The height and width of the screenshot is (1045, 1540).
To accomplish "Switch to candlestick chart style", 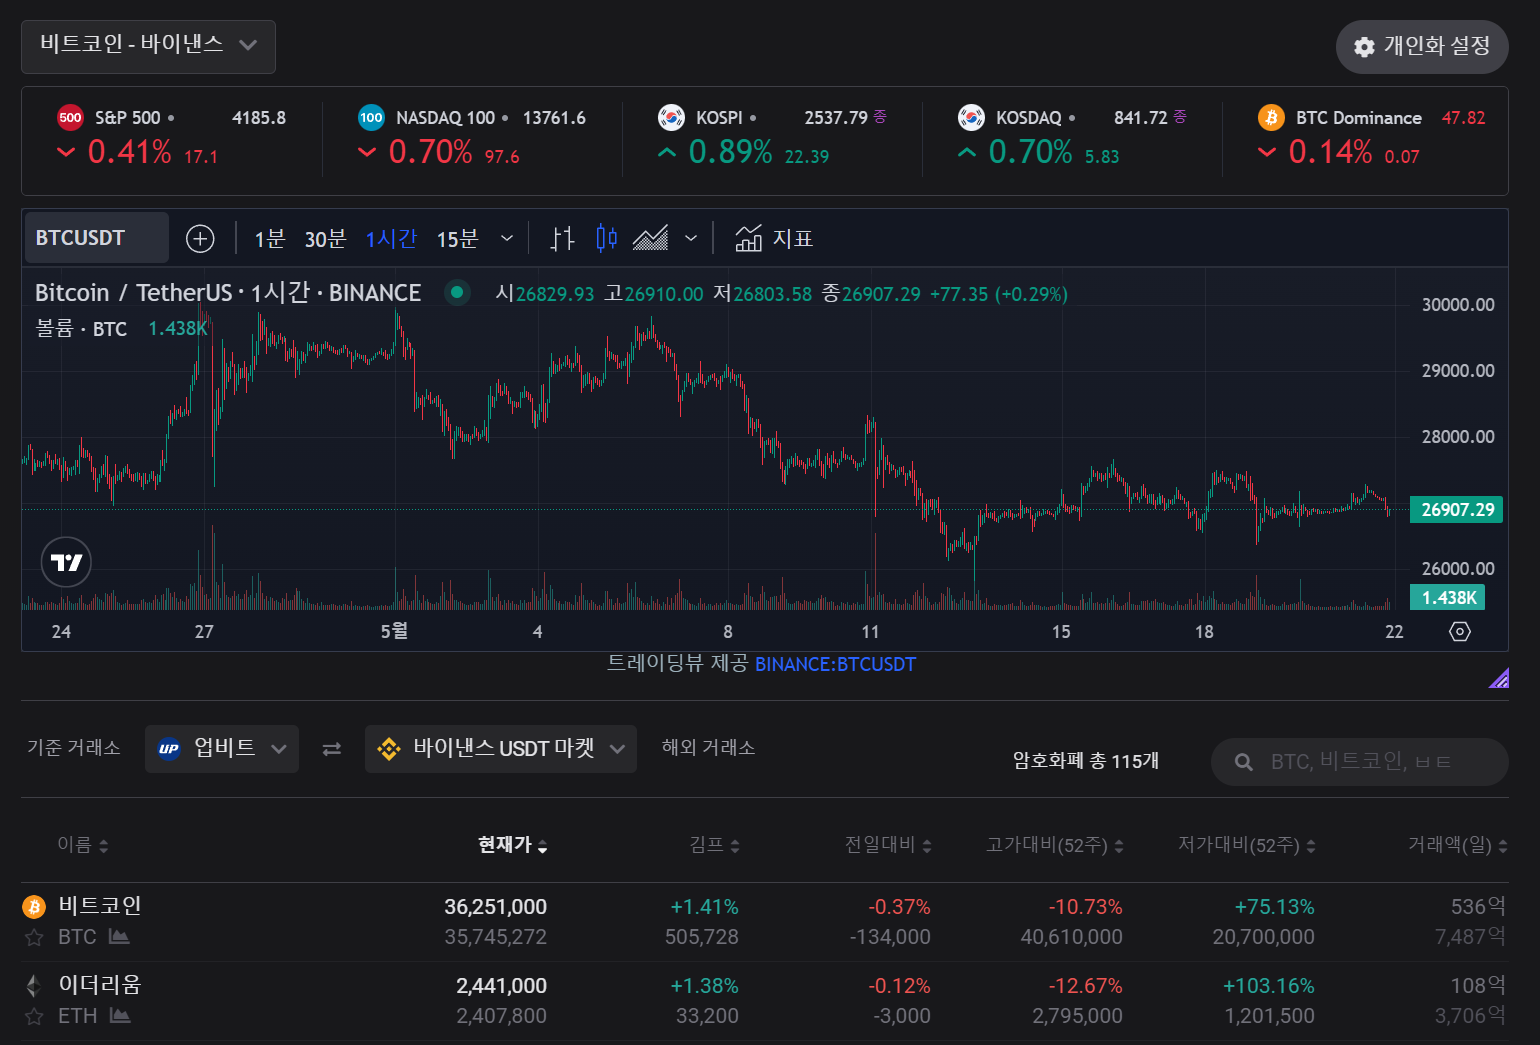I will 606,239.
